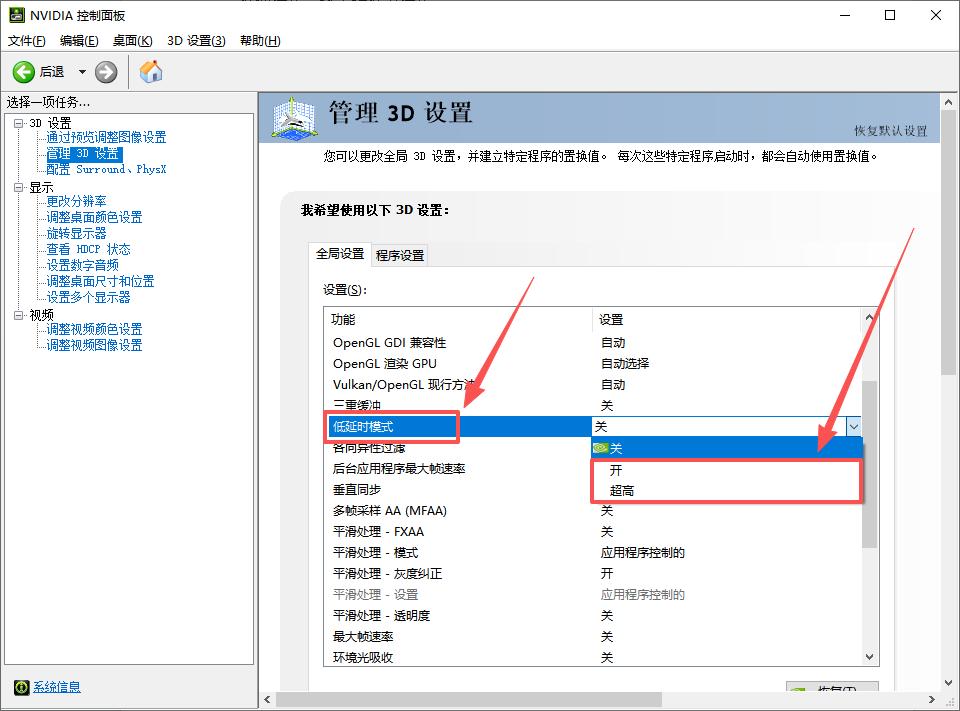This screenshot has height=711, width=960.
Task: Open 调整桌面颜色设置 page
Action: coord(94,217)
